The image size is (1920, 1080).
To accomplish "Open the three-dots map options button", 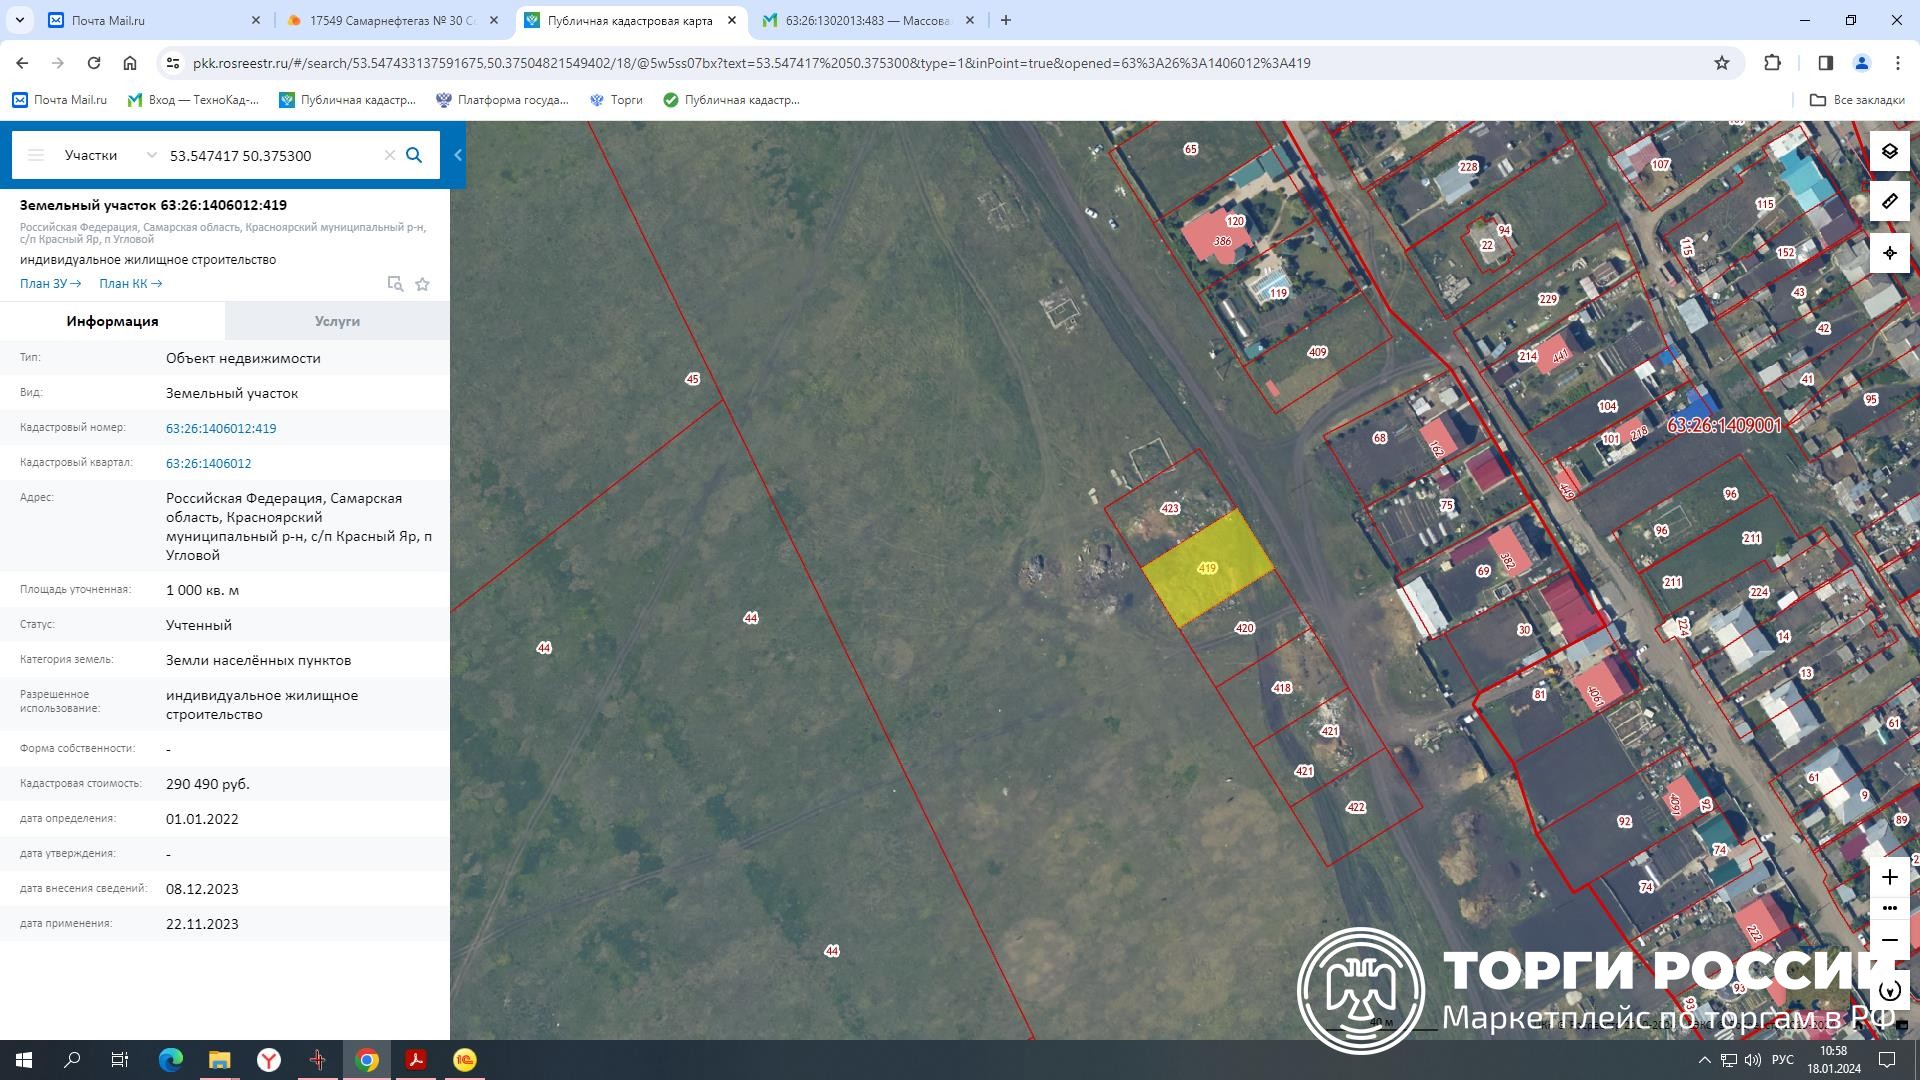I will pyautogui.click(x=1889, y=908).
